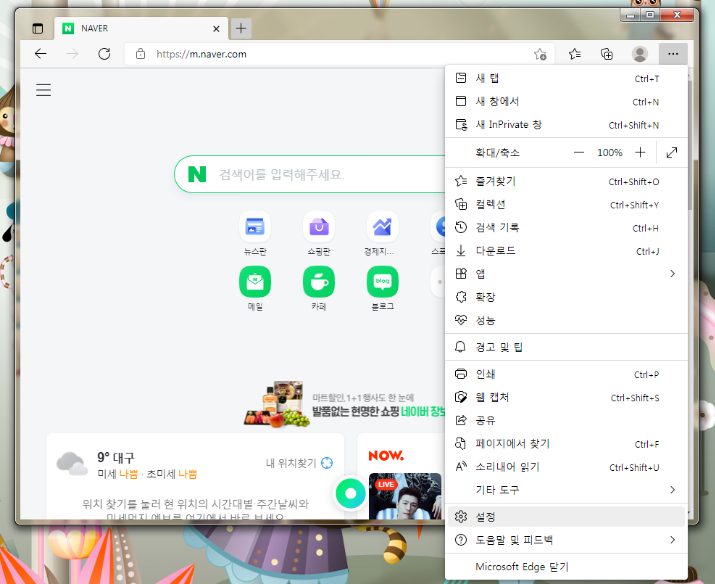715x584 pixels.
Task: Select 새 InPrivate 창 menu item
Action: pyautogui.click(x=566, y=125)
